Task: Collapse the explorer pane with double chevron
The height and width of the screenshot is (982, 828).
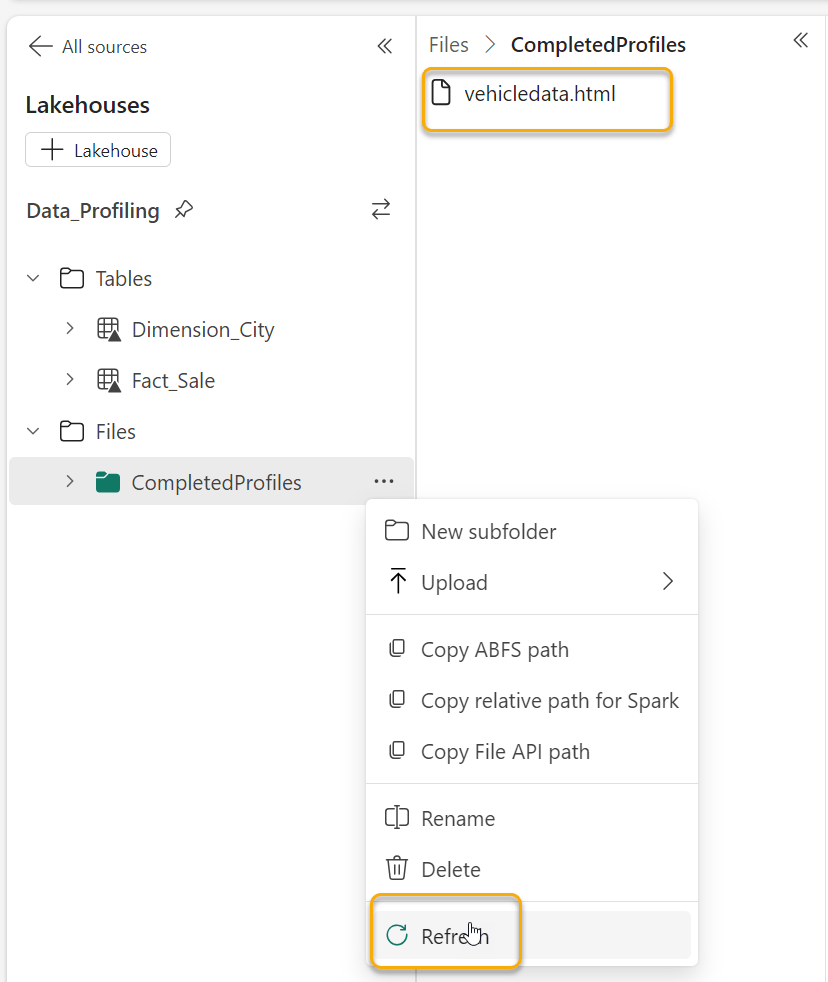Action: click(385, 46)
